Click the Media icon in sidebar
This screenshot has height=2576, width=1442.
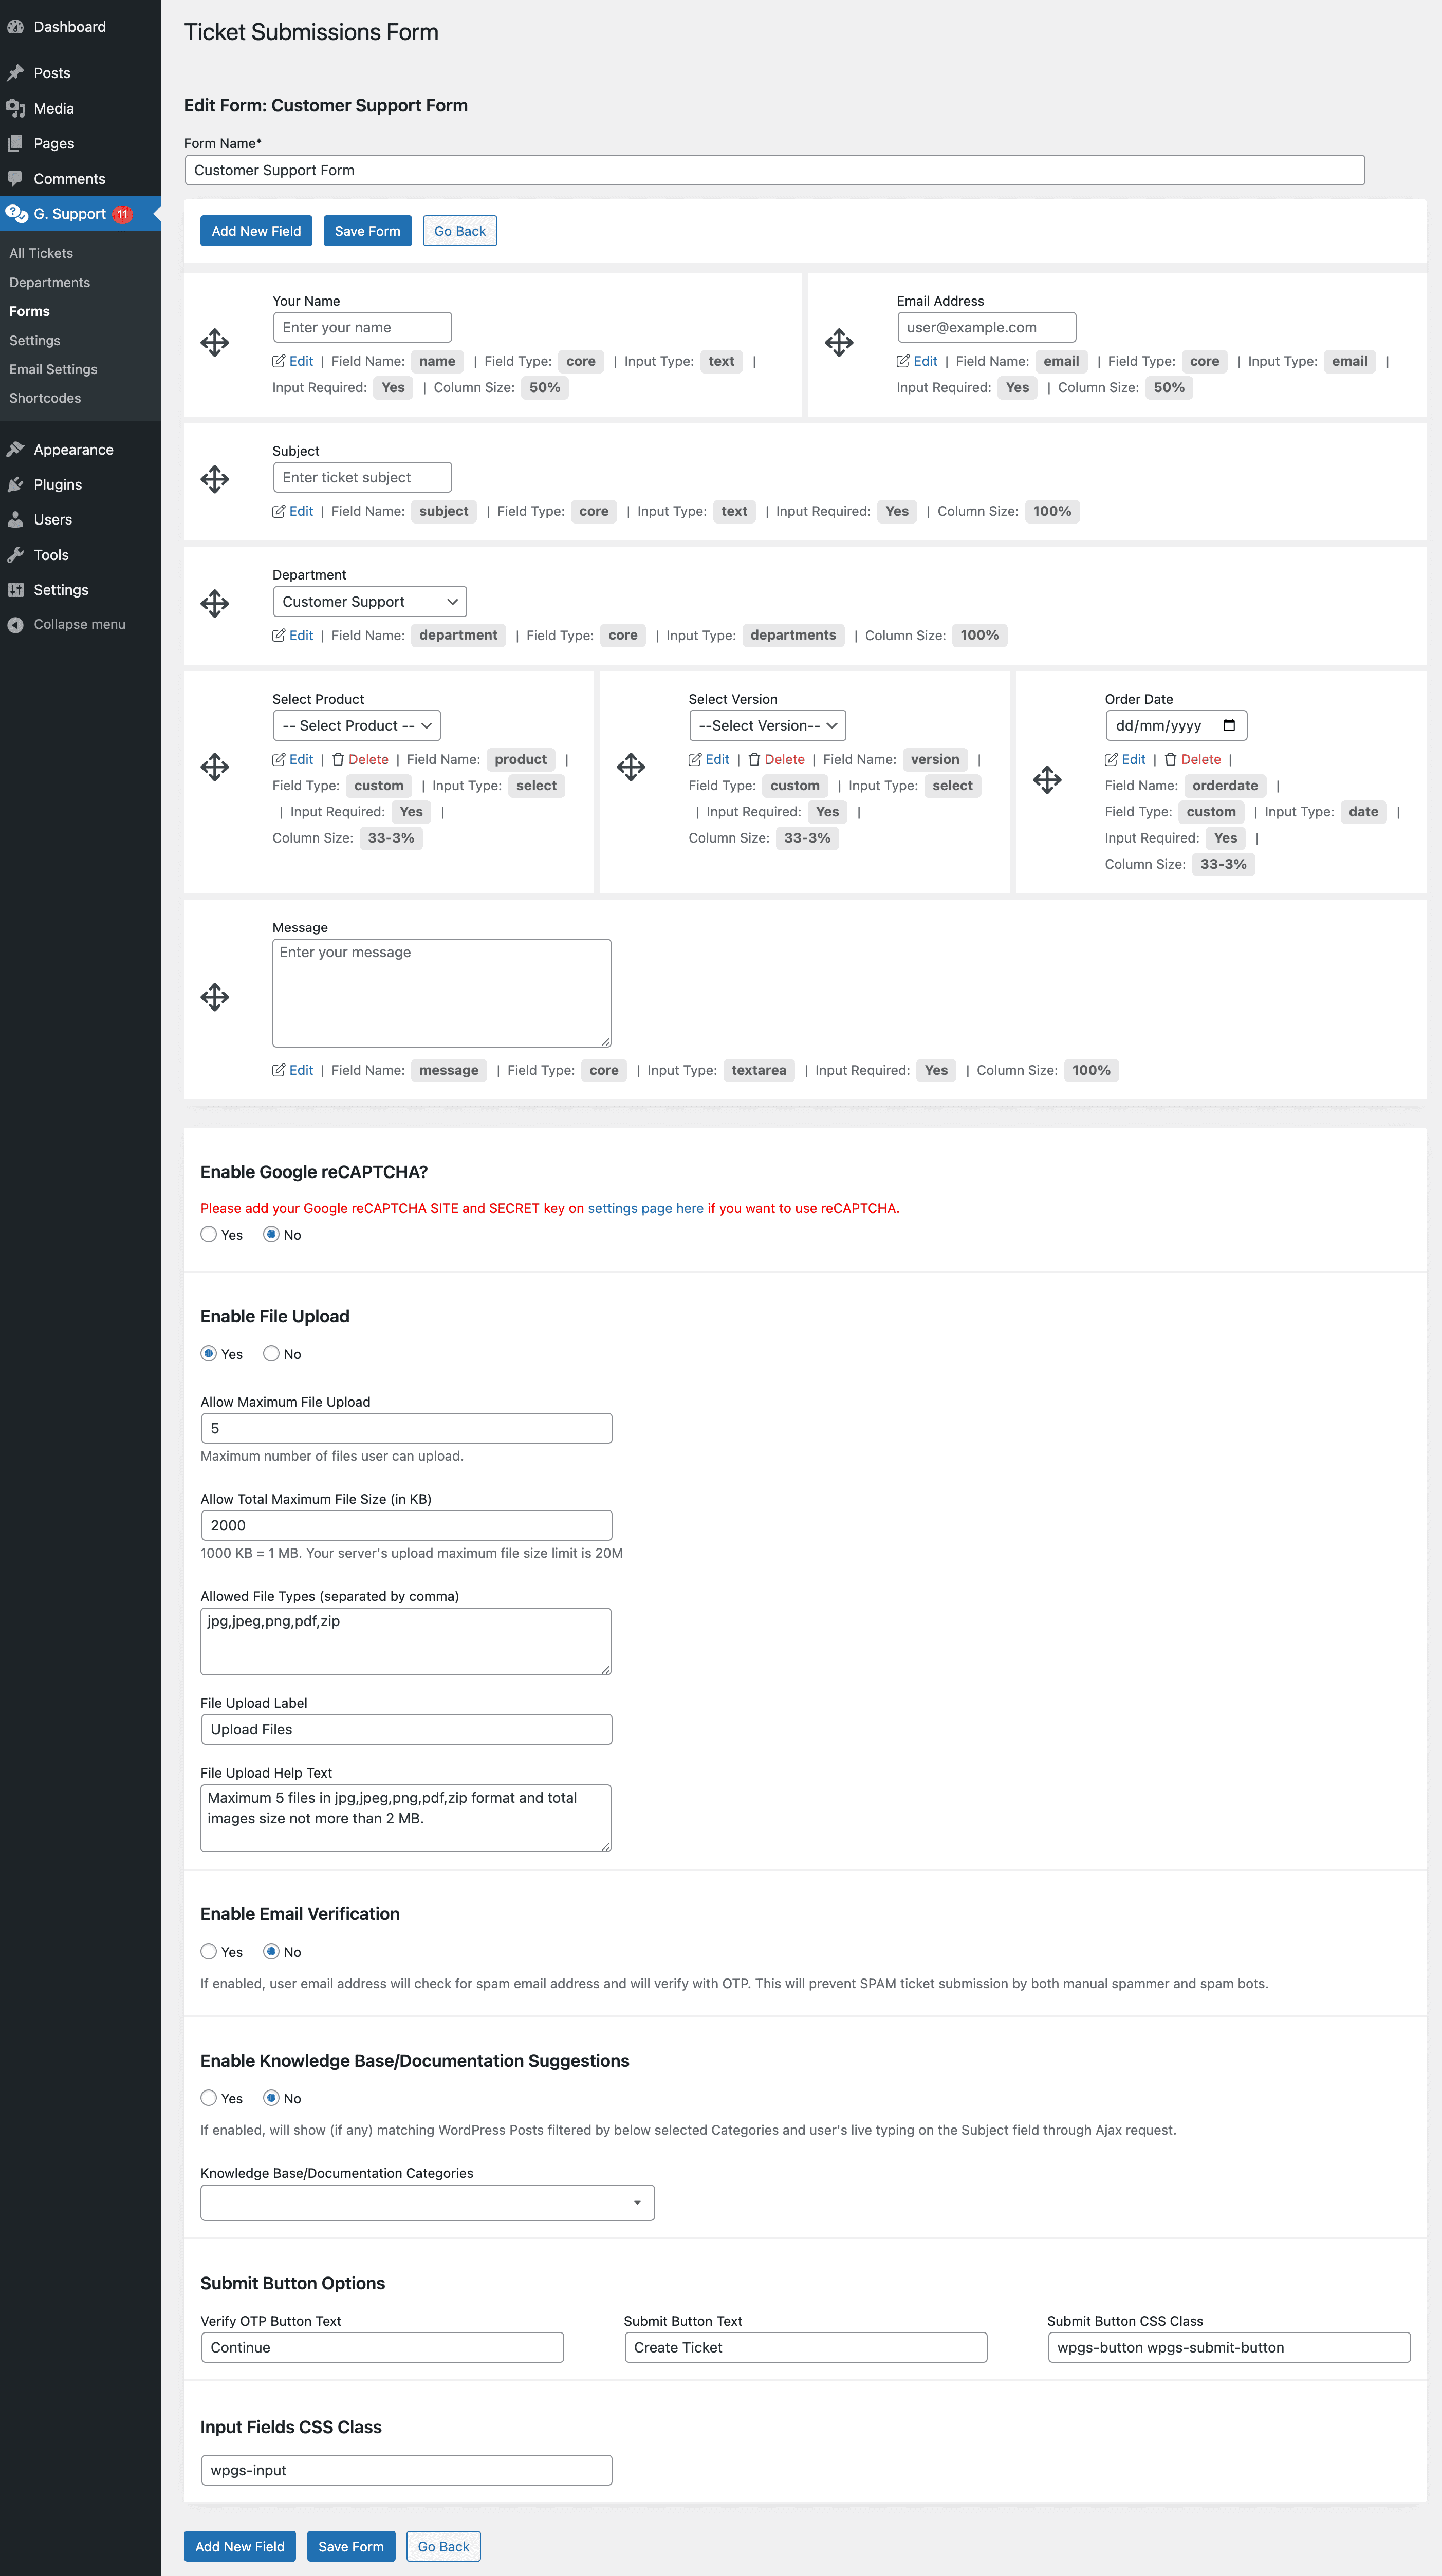pyautogui.click(x=15, y=108)
